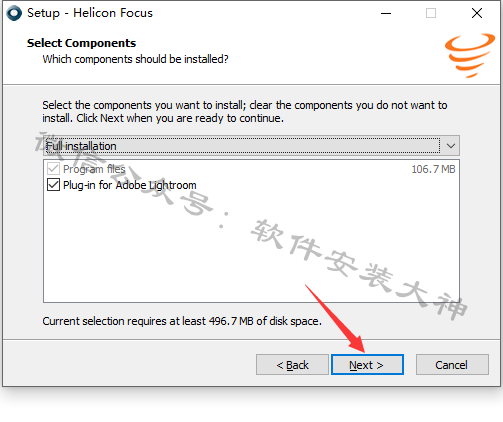Click the Setup - Helicon Focus title text
Screen dimensions: 503x422
click(x=90, y=13)
